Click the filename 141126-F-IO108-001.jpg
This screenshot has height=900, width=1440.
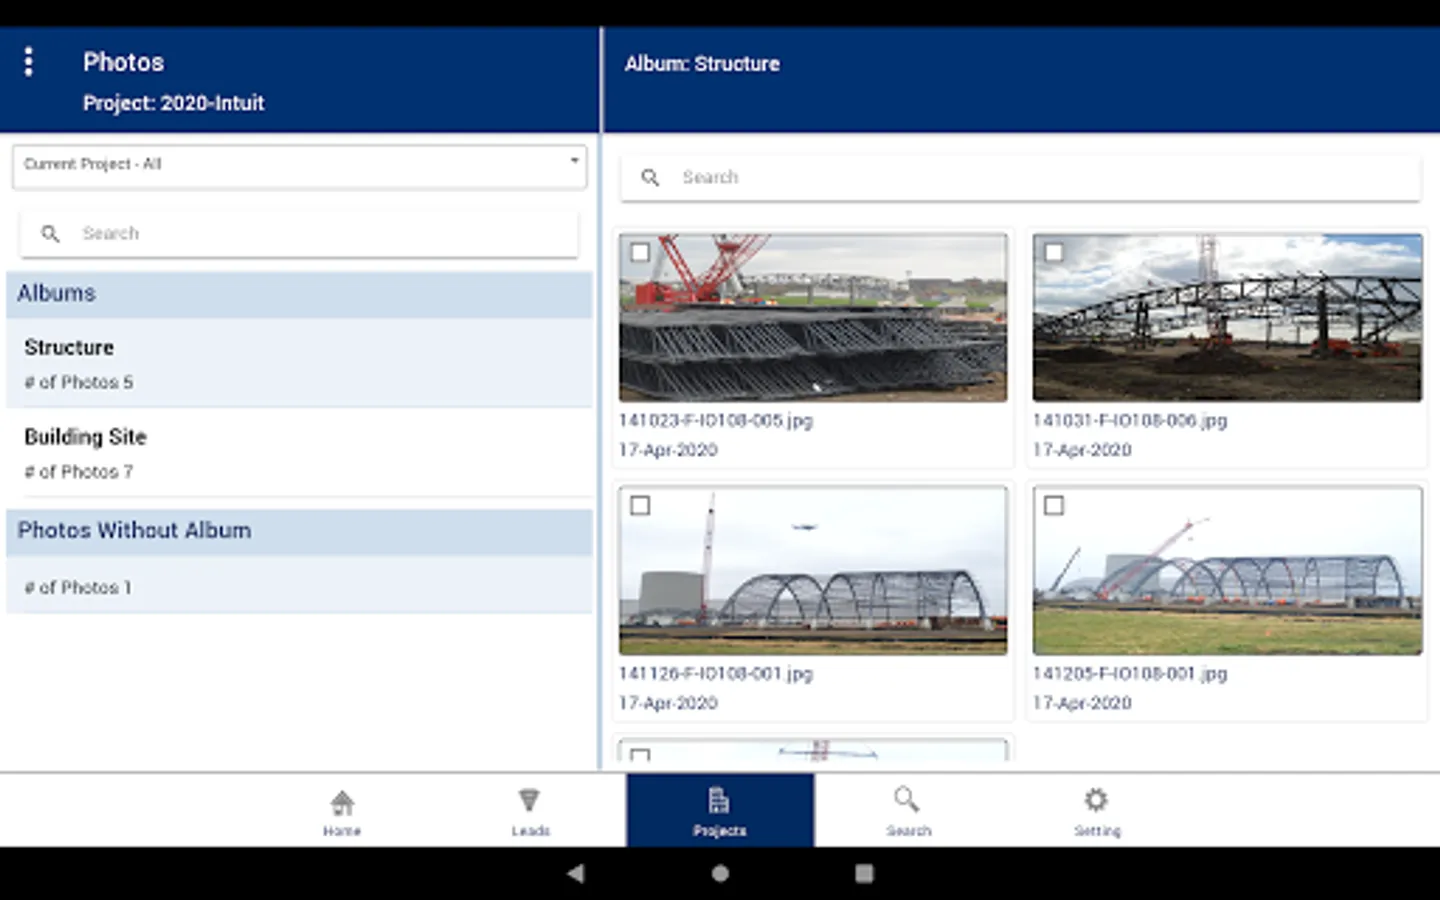[x=716, y=674]
